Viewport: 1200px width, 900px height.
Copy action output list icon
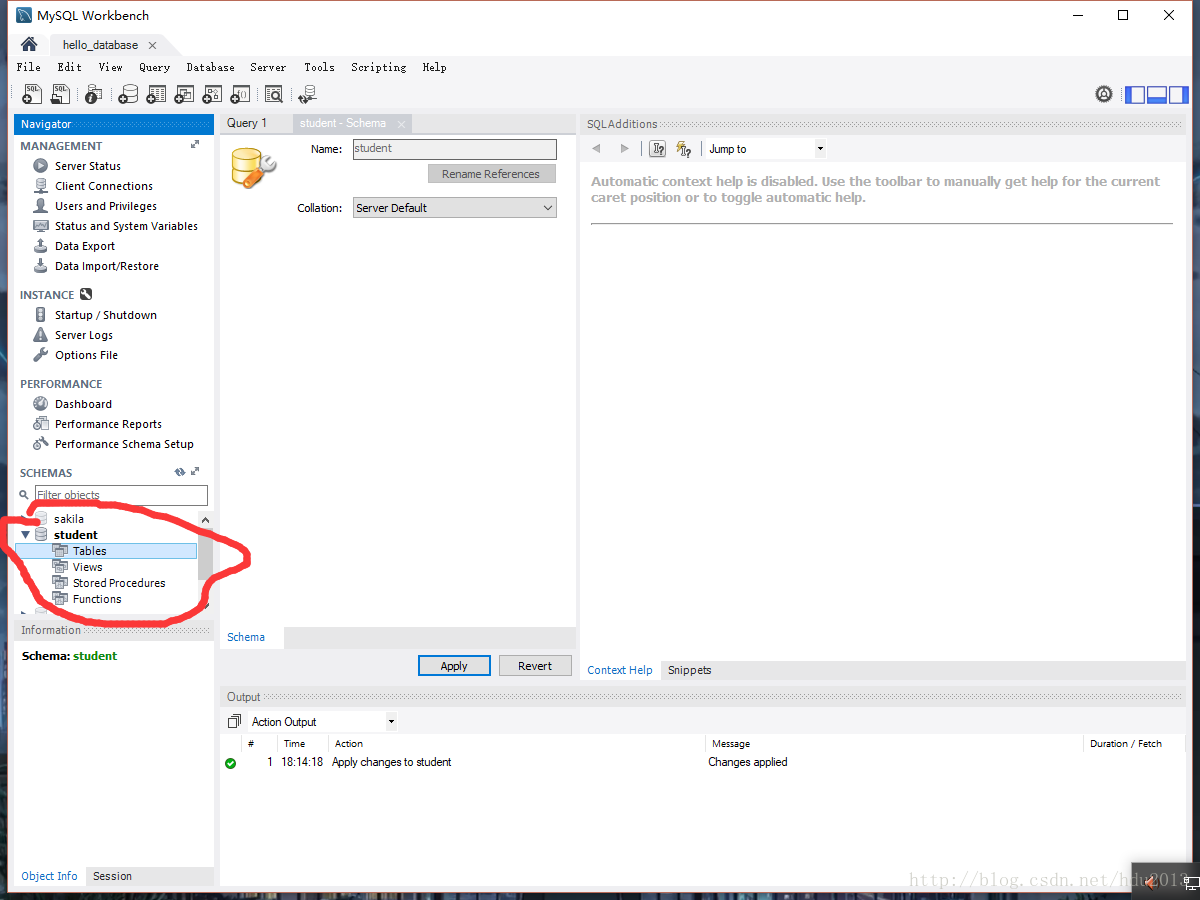tap(234, 721)
